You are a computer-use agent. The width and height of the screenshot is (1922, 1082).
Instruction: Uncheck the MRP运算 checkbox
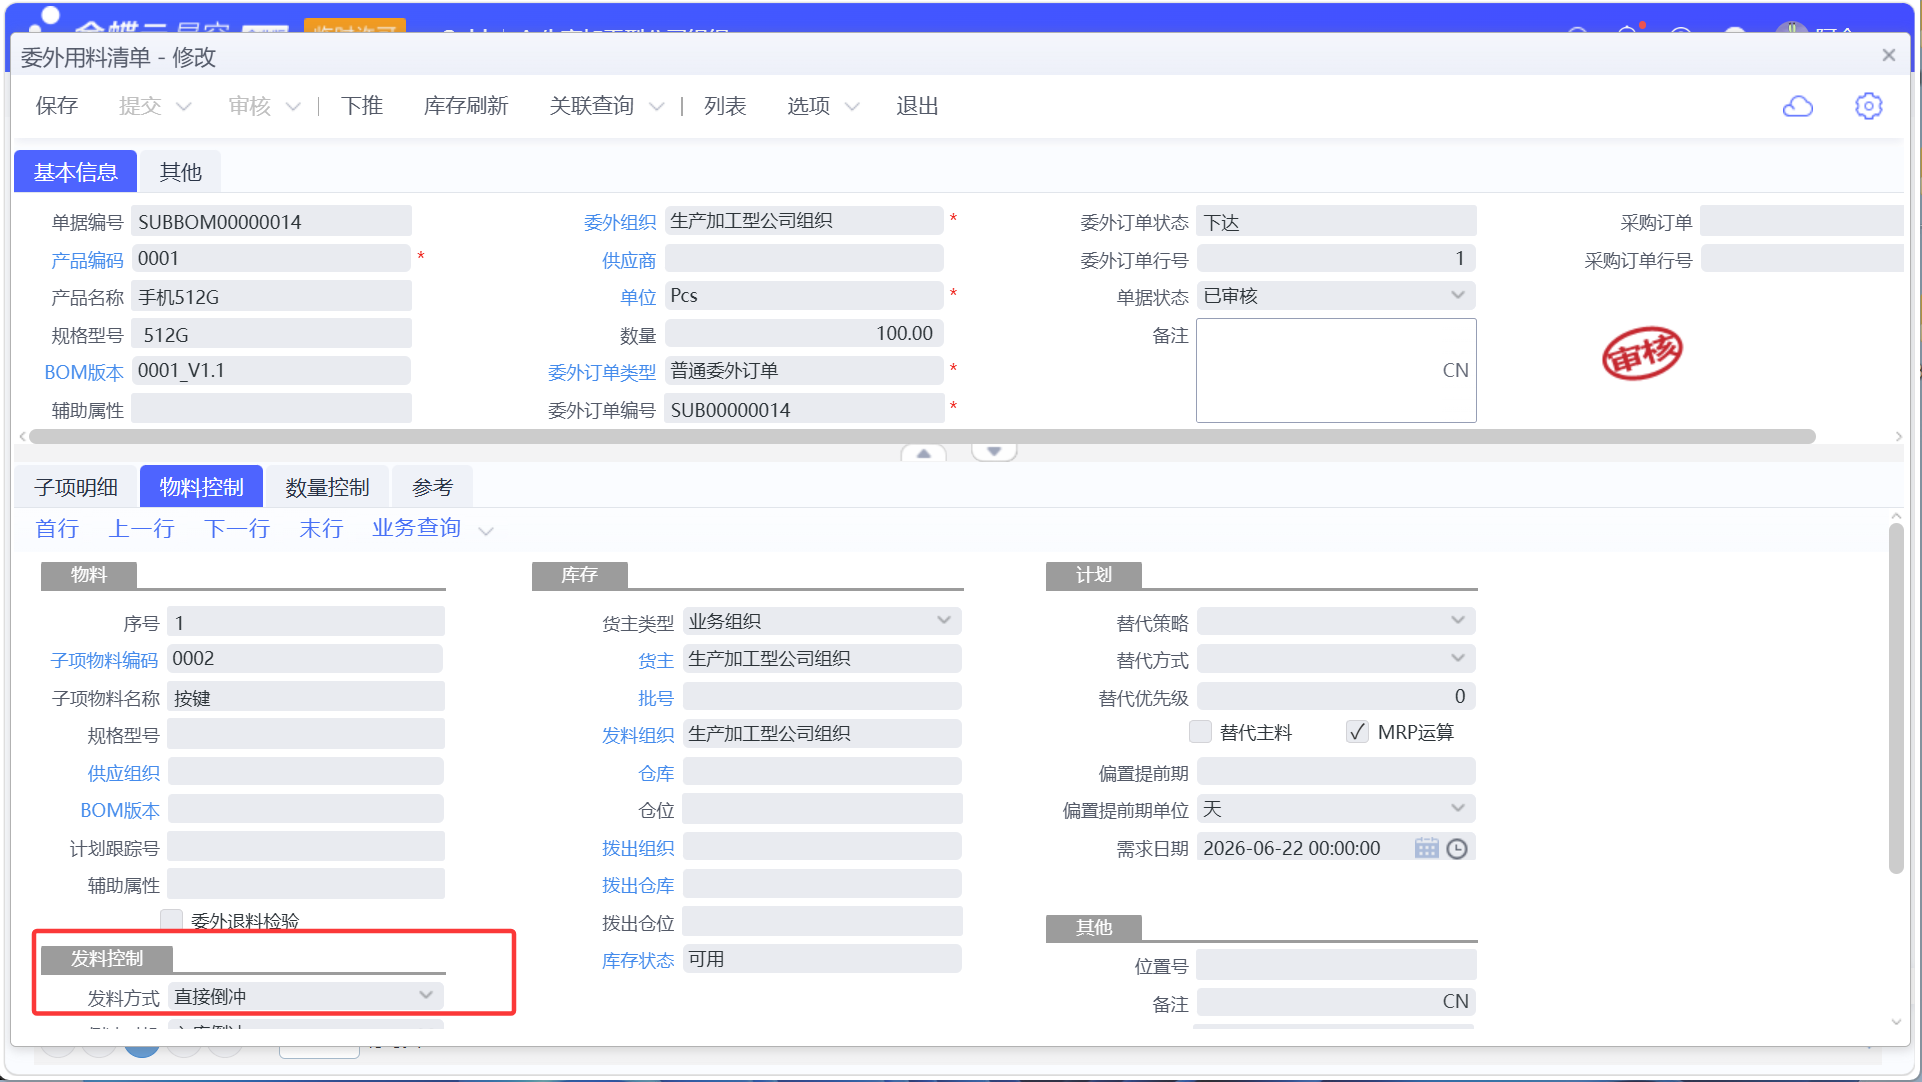(1356, 732)
